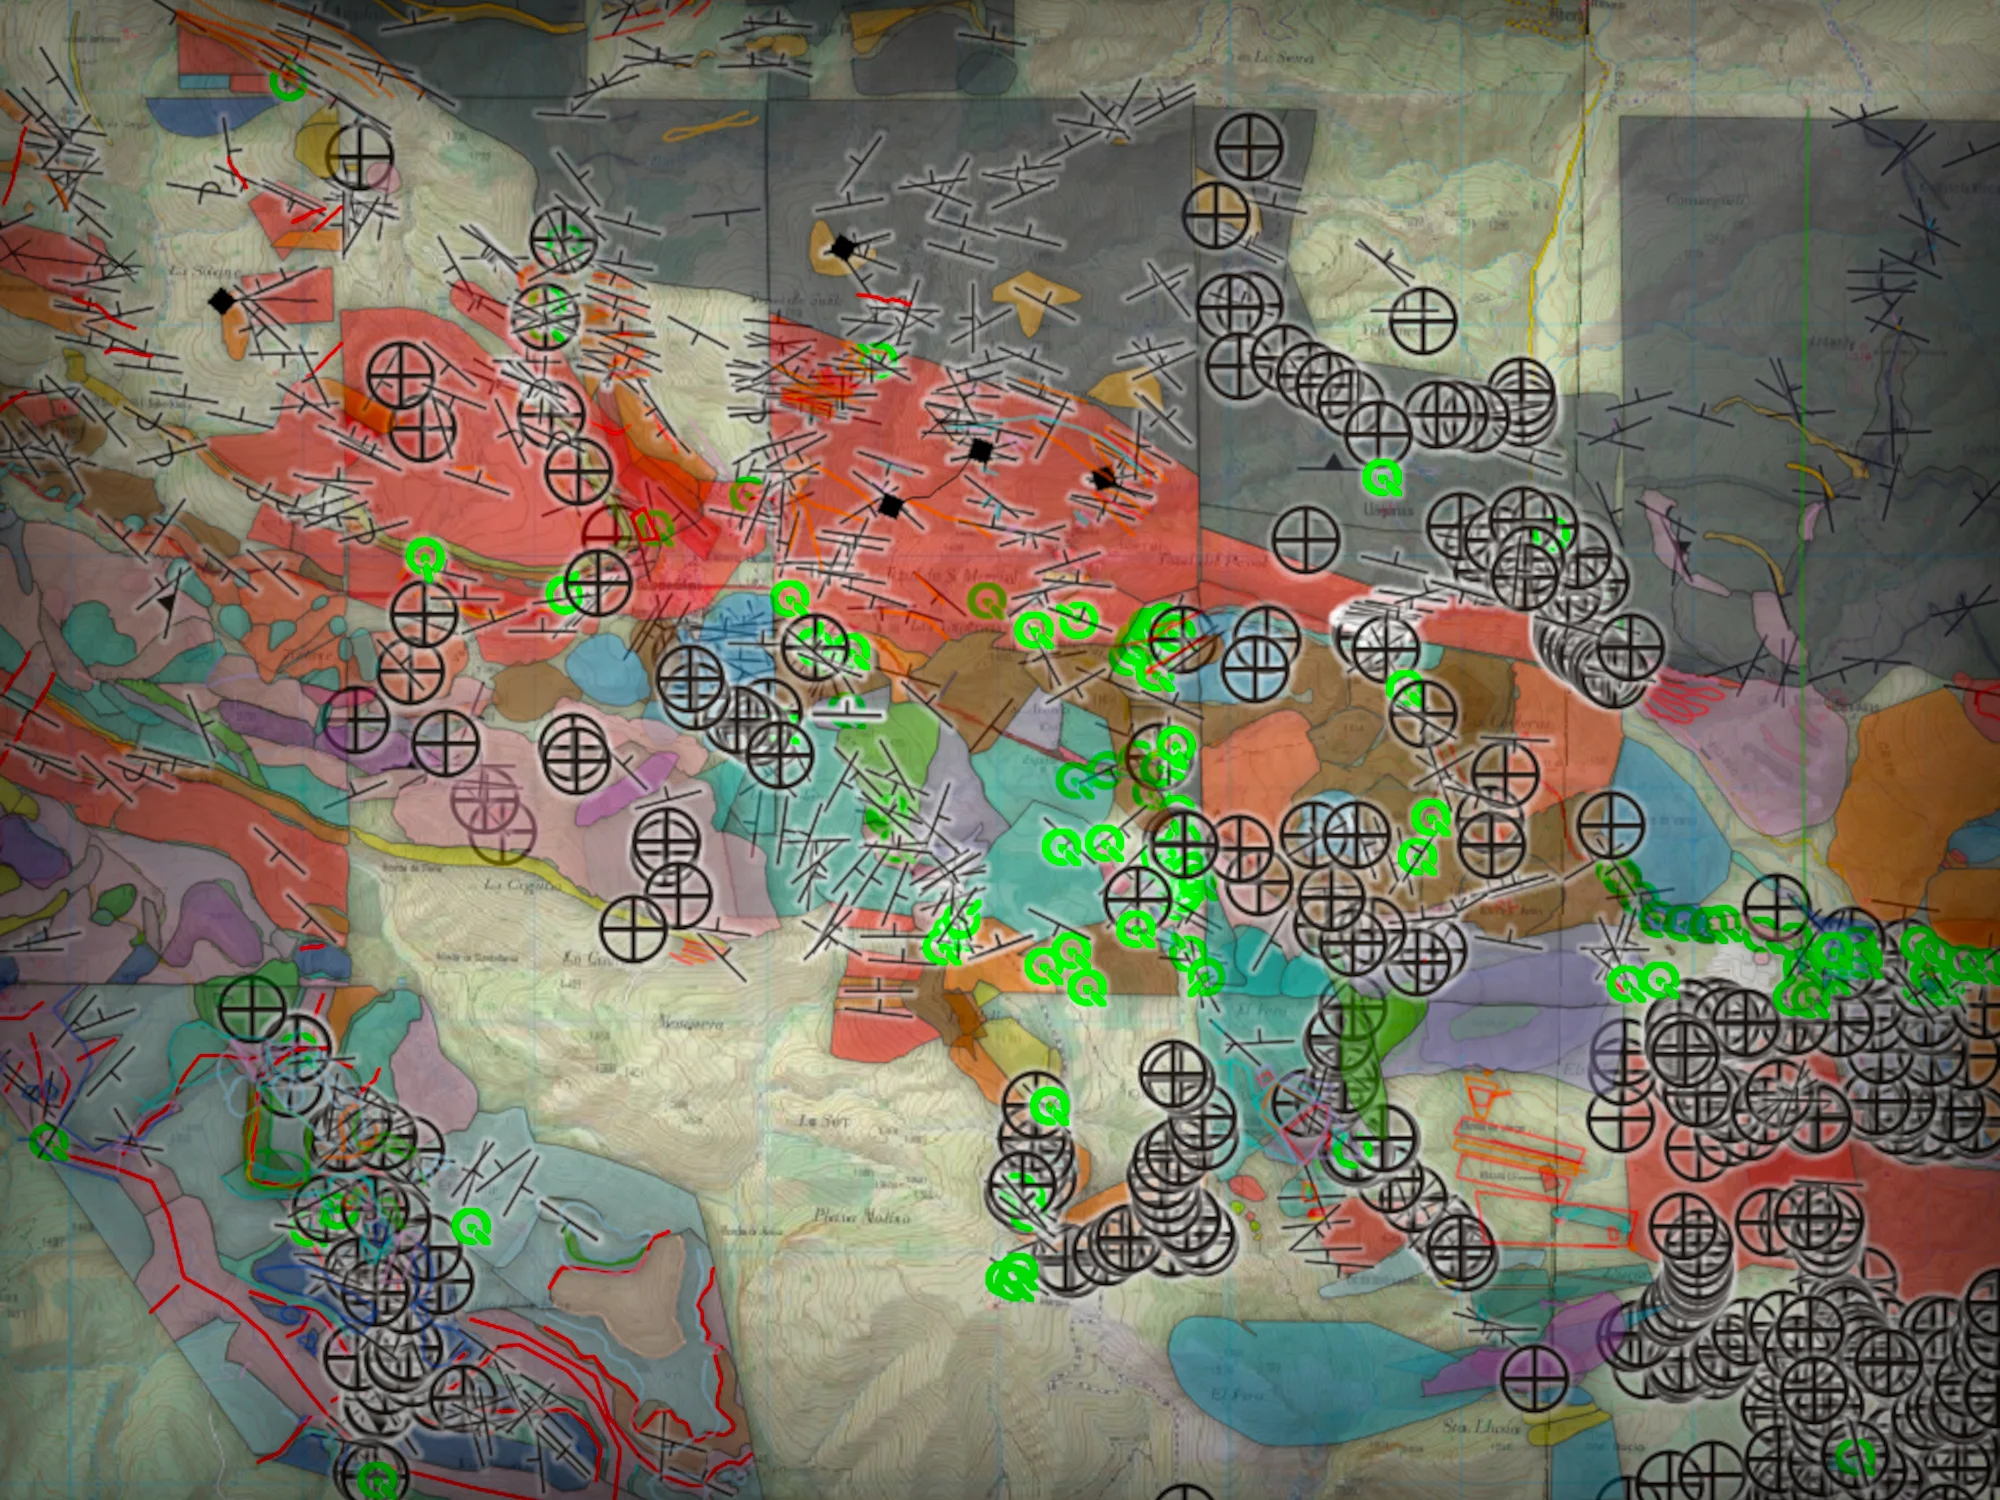This screenshot has width=2000, height=1500.
Task: Click the isolated green Q marker at far left edge
Action: [46, 1142]
